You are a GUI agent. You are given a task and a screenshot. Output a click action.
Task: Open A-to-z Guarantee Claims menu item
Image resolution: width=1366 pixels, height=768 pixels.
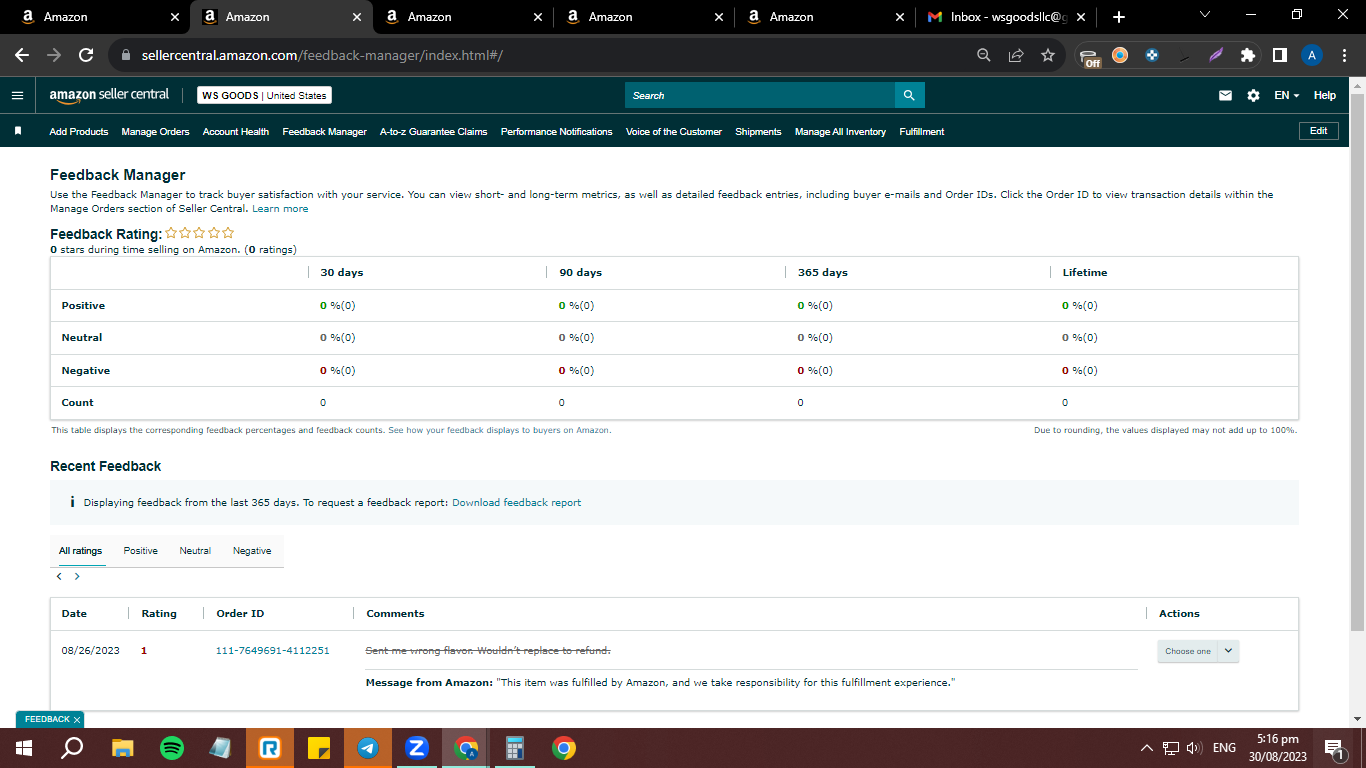point(433,132)
